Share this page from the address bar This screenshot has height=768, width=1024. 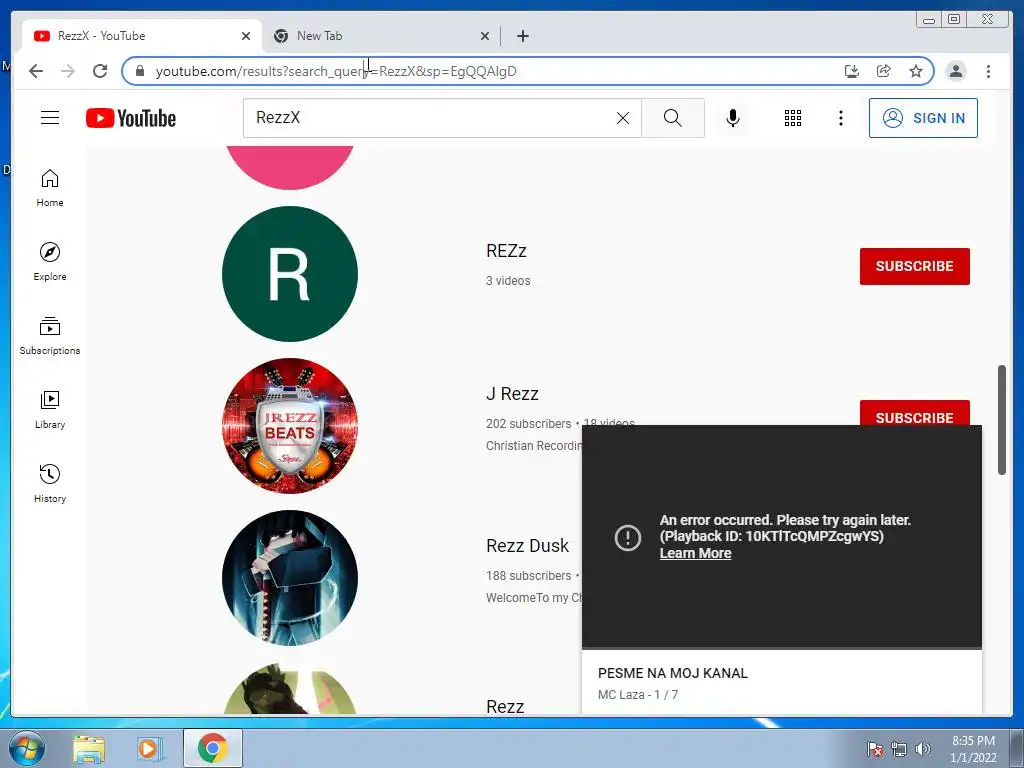(884, 71)
